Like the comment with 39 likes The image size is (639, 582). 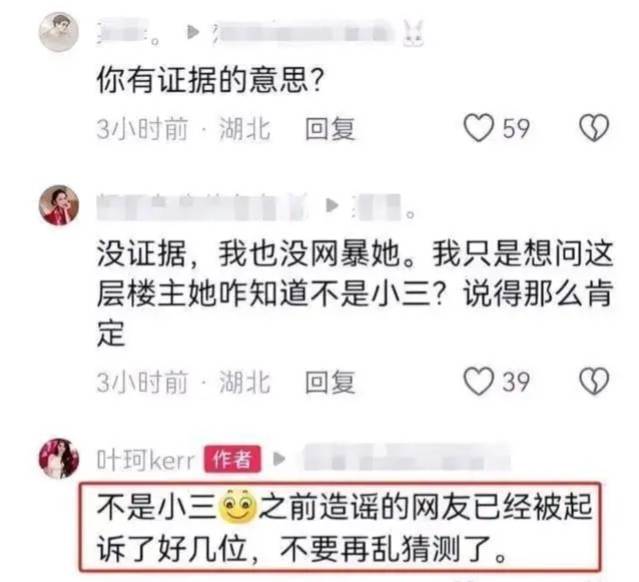(479, 381)
